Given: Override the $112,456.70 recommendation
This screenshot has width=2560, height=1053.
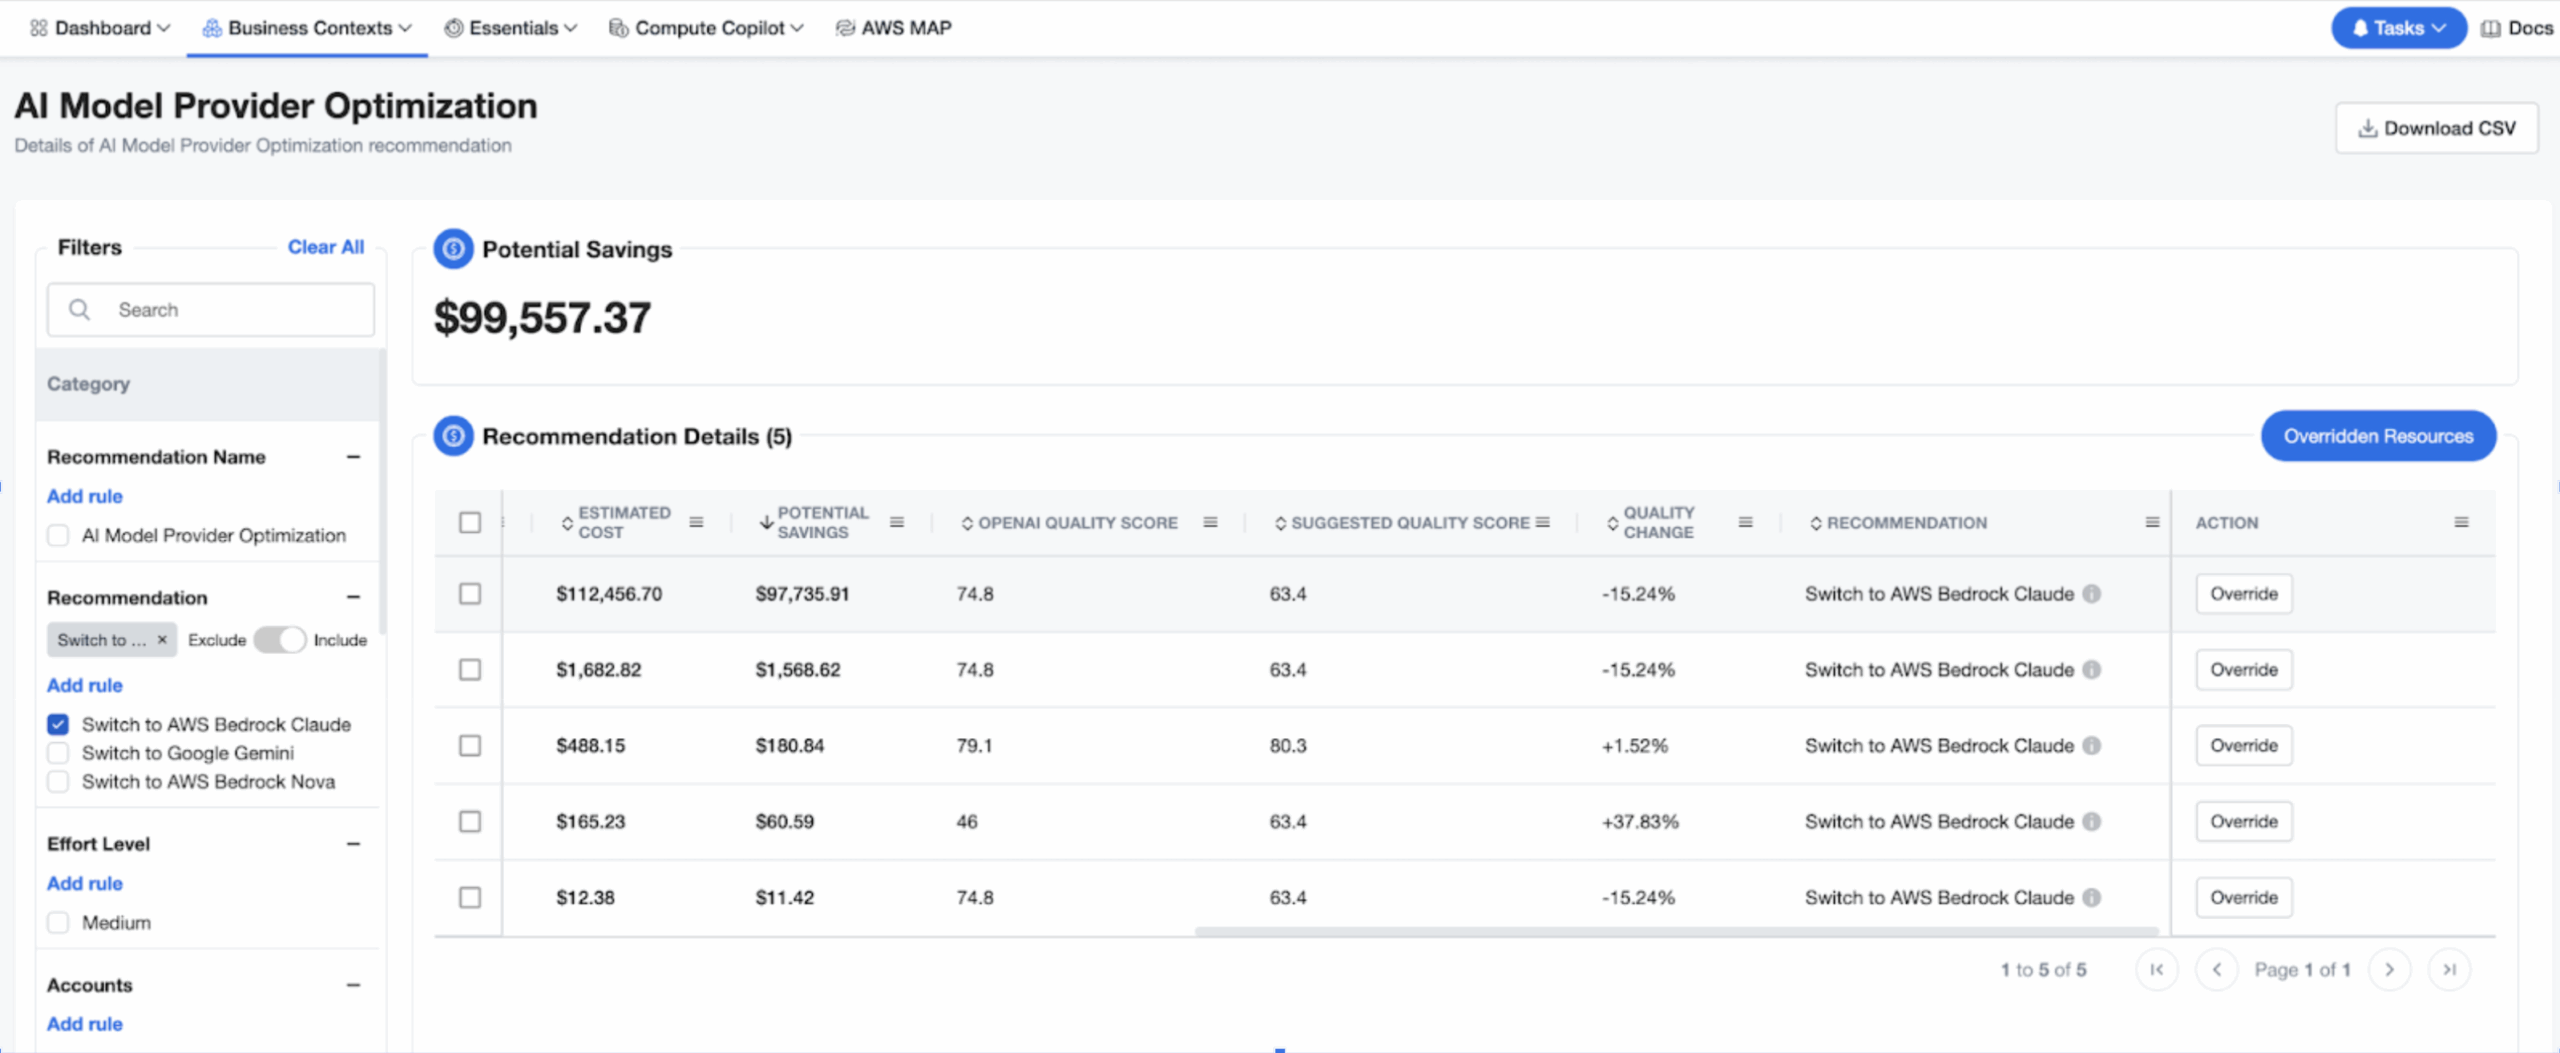Looking at the screenshot, I should pyautogui.click(x=2244, y=594).
